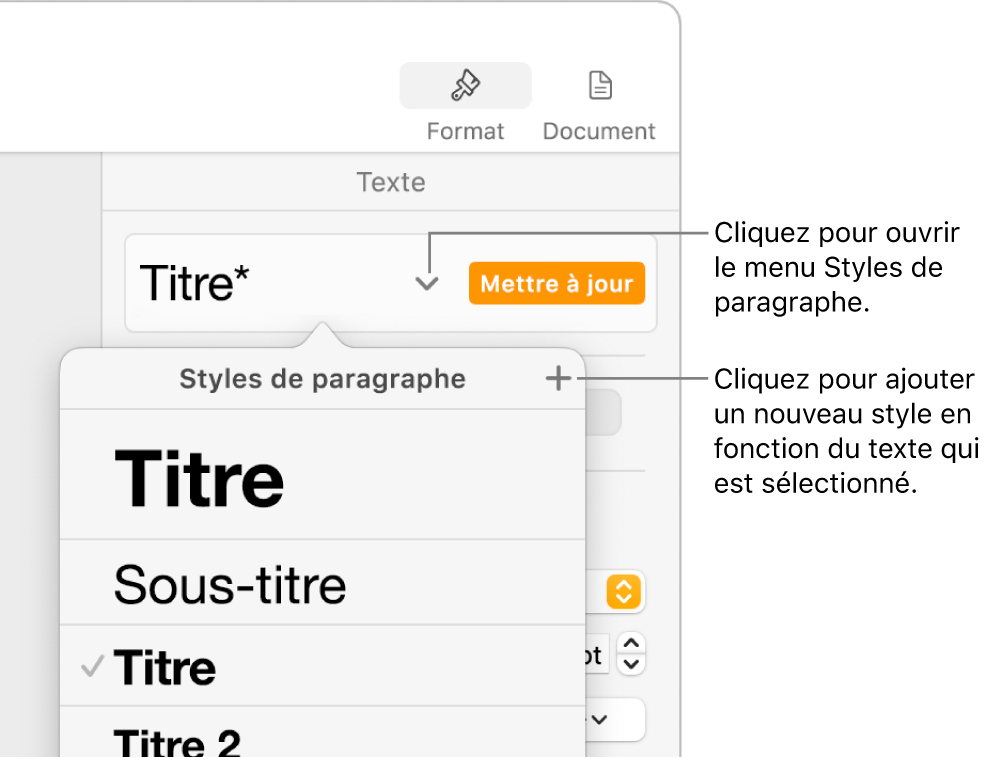This screenshot has width=996, height=758.
Task: Select the Texte tab in sidebar
Action: coord(391,182)
